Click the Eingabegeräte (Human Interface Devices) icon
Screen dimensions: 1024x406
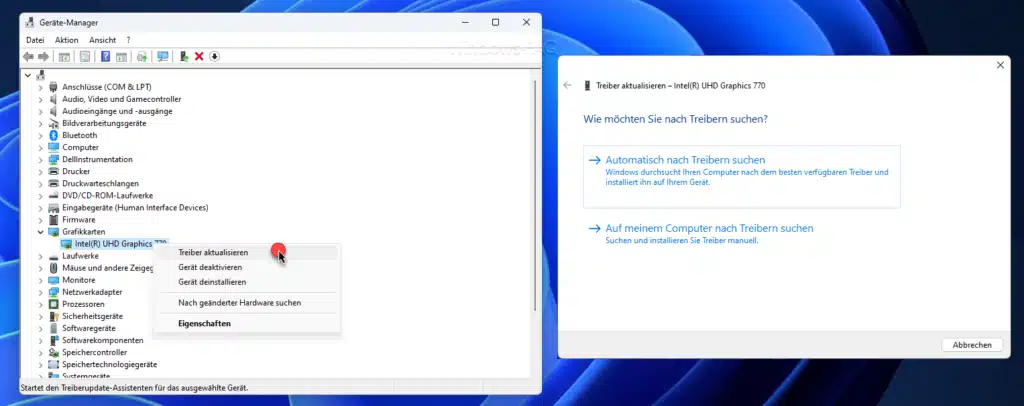pos(54,208)
